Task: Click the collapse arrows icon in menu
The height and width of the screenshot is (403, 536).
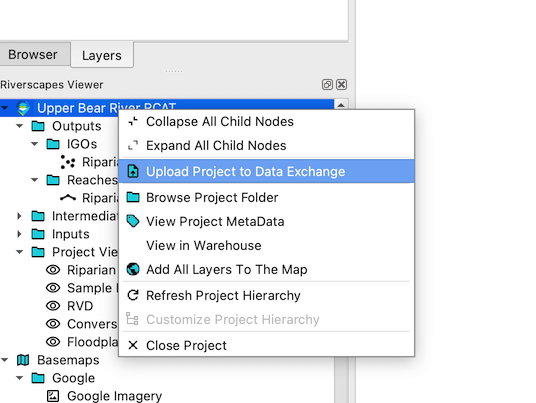Action: click(133, 121)
